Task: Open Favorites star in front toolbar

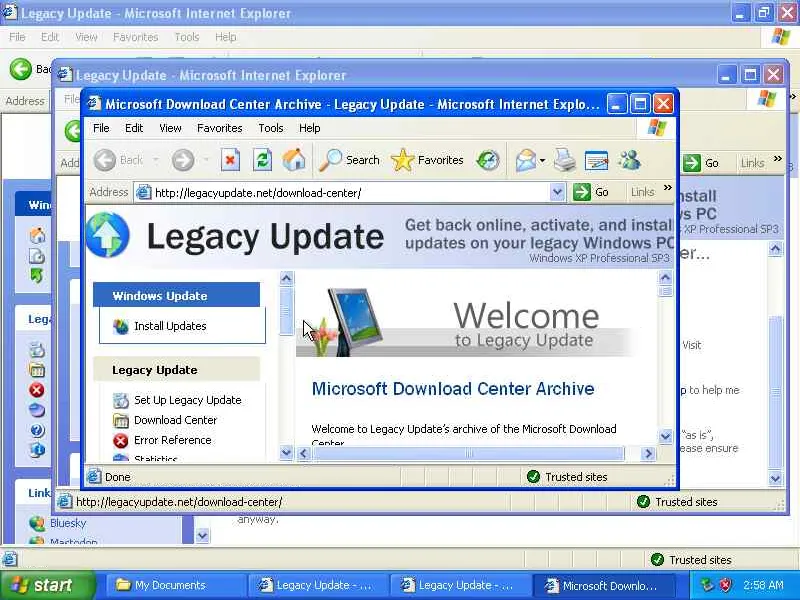Action: [428, 160]
